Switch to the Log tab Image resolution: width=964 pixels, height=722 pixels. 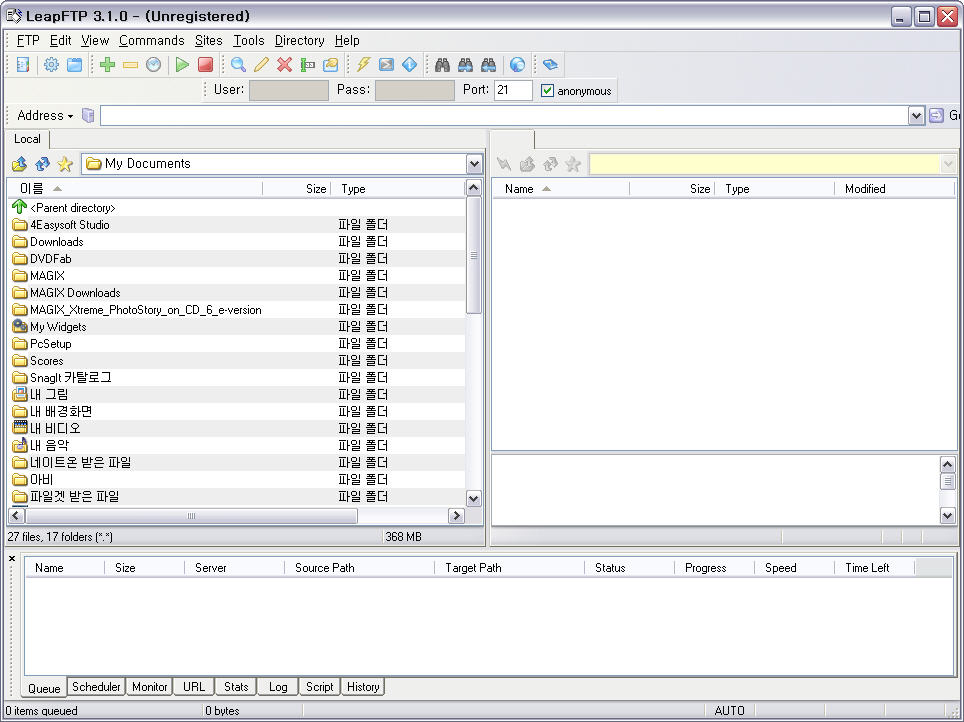pos(278,686)
